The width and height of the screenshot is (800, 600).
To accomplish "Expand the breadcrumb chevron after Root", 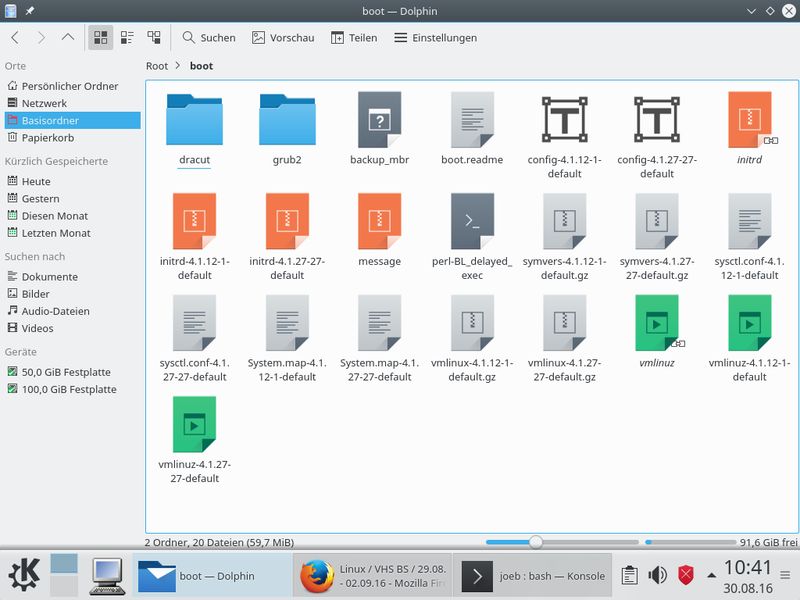I will point(178,66).
